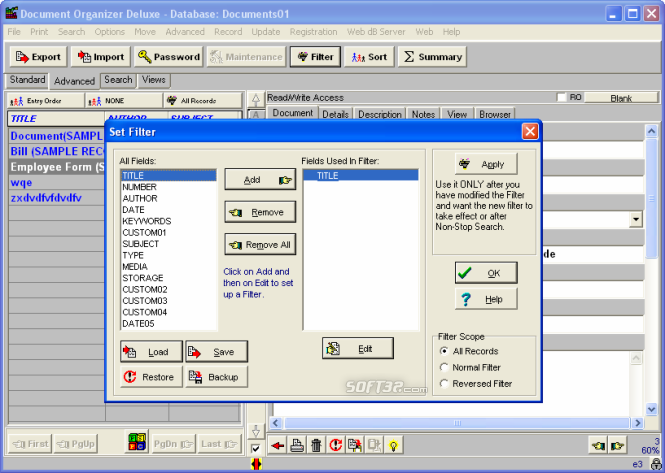
Task: Click the padlock icon in the status bar
Action: (656, 465)
